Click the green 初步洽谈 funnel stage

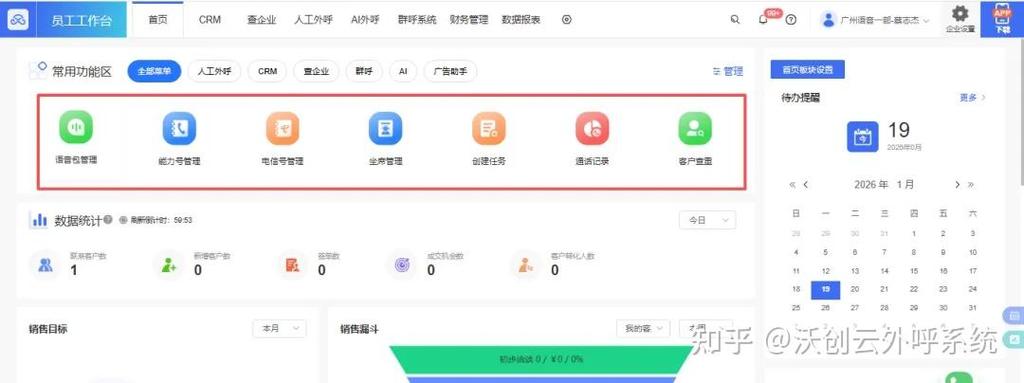pos(541,359)
